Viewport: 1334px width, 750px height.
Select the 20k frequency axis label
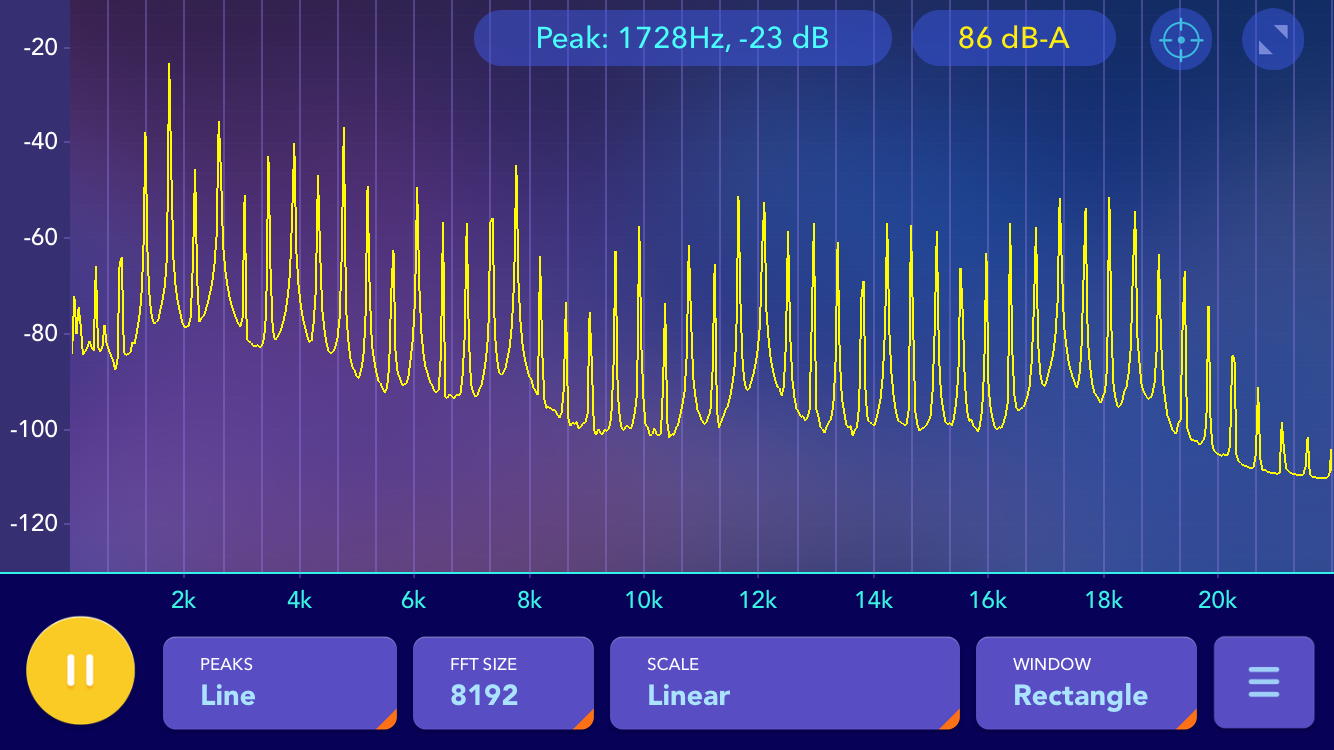[1217, 600]
